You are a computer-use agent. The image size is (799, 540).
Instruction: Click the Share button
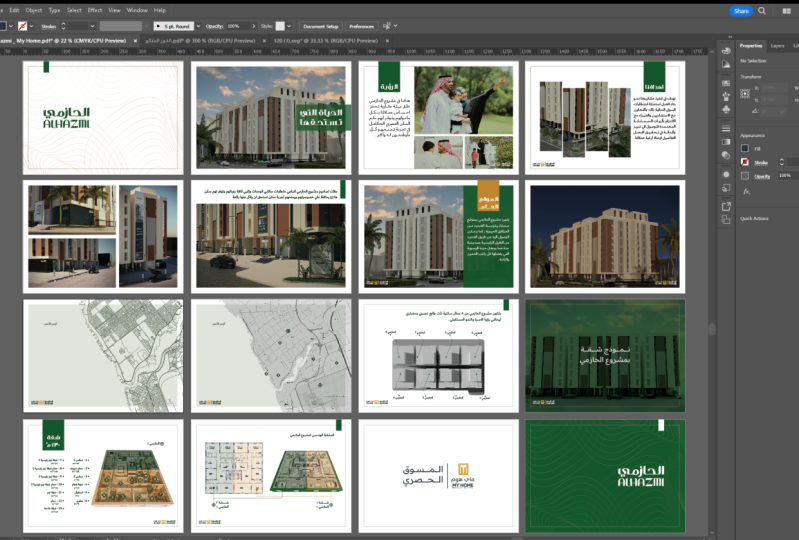(741, 11)
